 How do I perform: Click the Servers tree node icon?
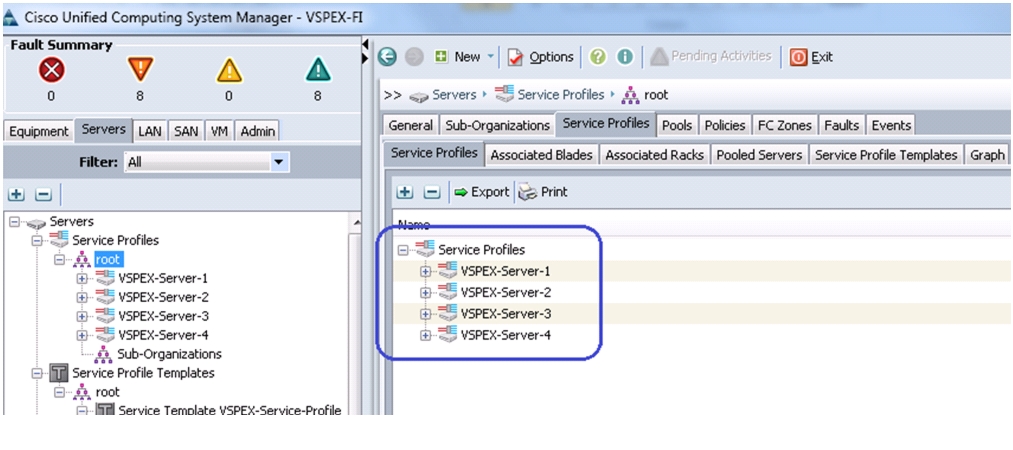(x=36, y=222)
